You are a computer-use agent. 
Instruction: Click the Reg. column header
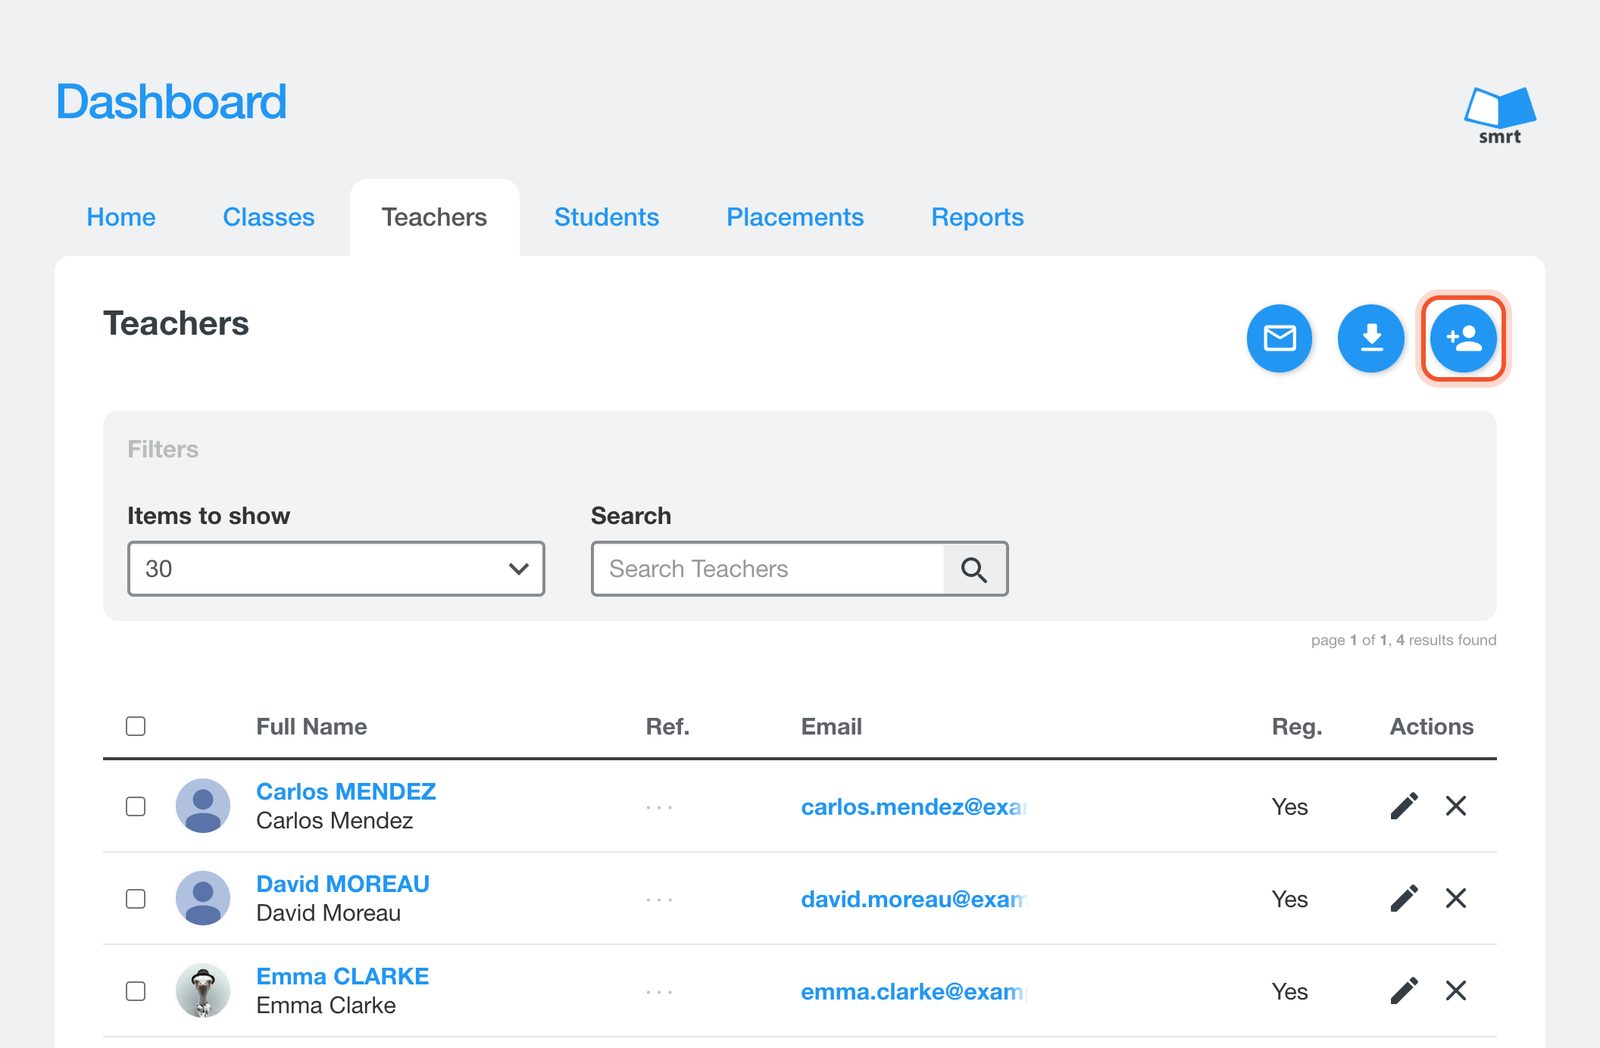(x=1297, y=727)
